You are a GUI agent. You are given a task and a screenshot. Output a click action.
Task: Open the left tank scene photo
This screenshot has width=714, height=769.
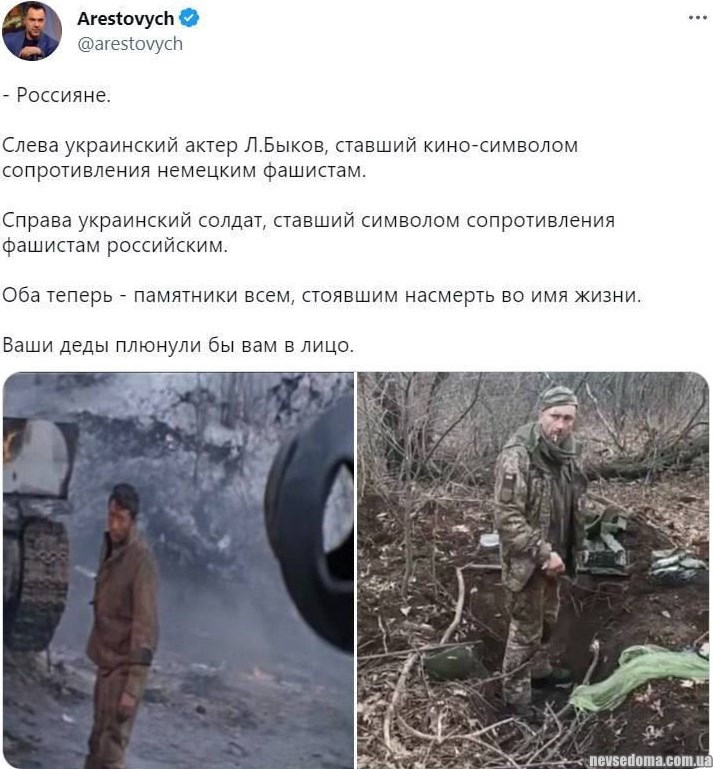point(178,570)
